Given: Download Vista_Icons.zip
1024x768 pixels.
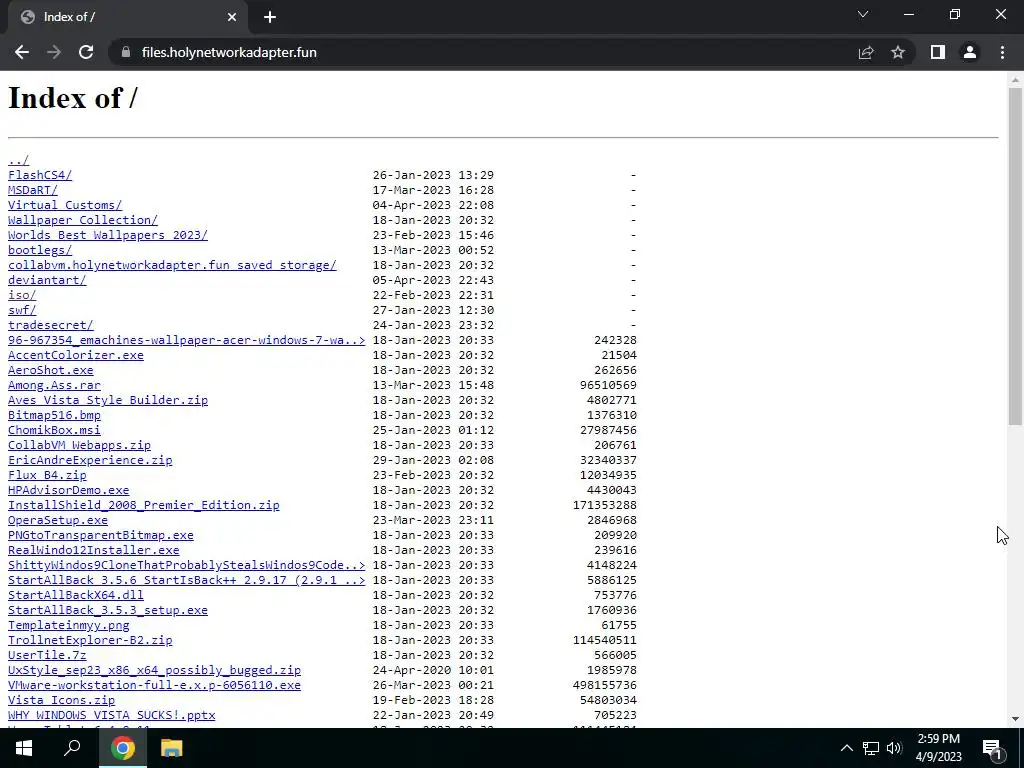Looking at the screenshot, I should click(x=61, y=701).
